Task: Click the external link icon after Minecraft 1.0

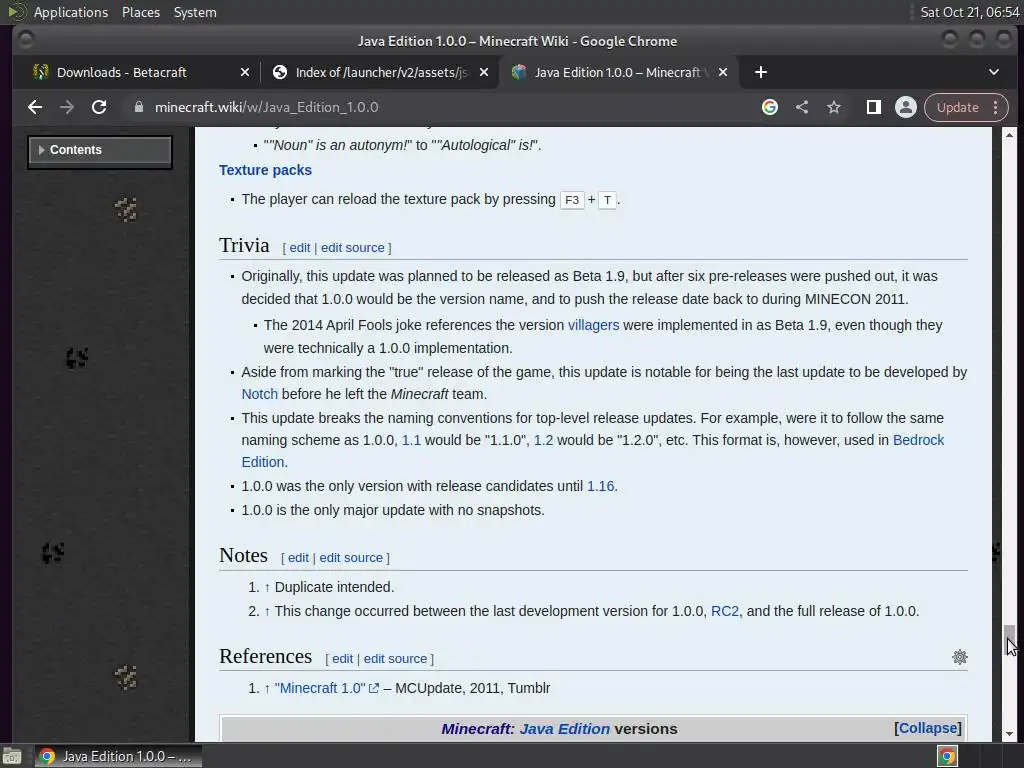Action: click(374, 688)
